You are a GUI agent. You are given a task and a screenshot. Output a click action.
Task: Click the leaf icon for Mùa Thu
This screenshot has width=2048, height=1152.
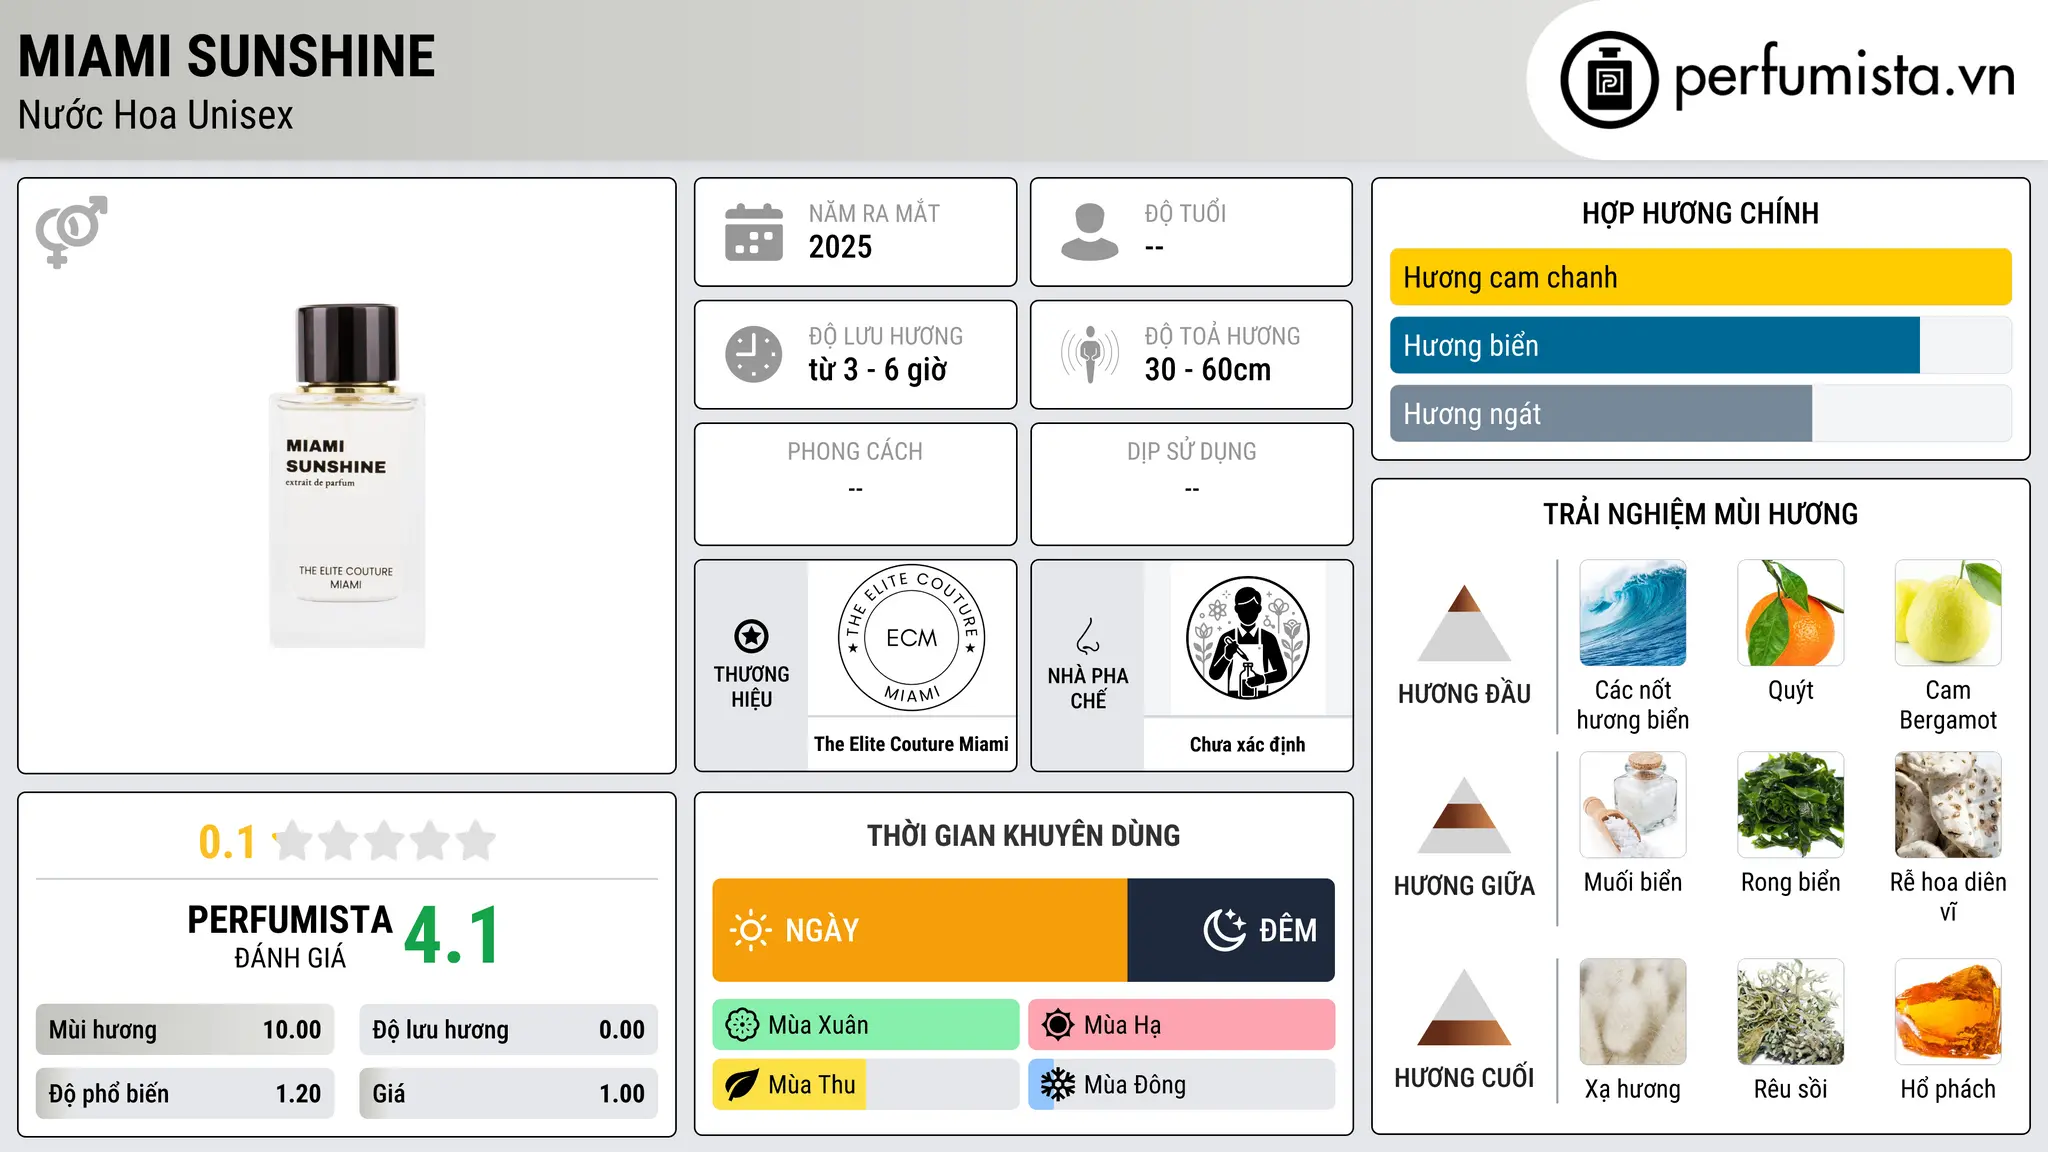[x=742, y=1085]
